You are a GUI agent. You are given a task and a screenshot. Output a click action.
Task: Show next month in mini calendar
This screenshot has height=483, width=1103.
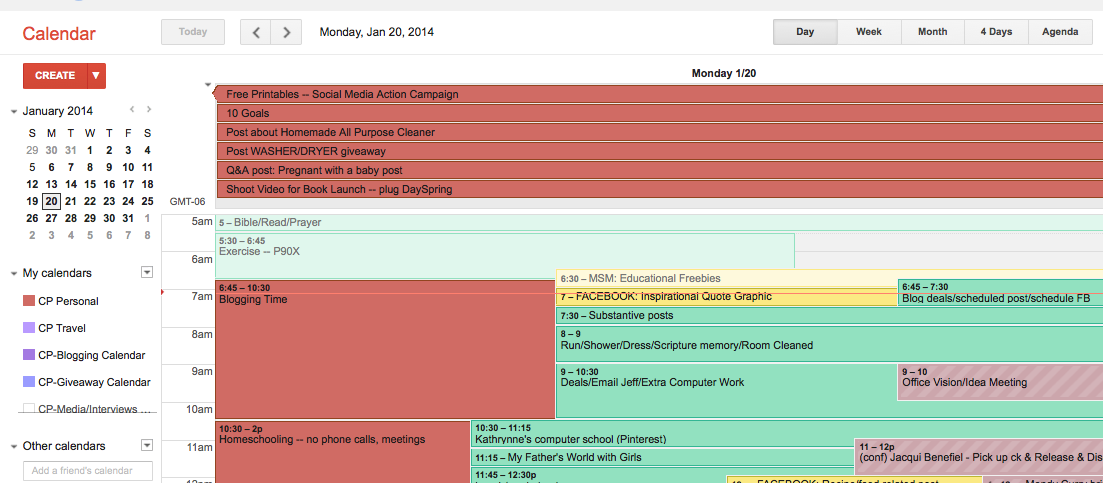(149, 109)
